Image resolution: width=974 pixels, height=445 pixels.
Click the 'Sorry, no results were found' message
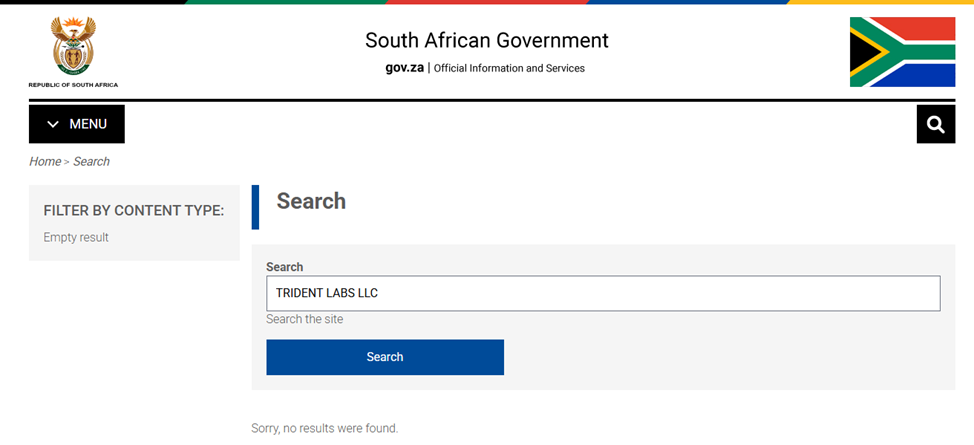pos(324,428)
